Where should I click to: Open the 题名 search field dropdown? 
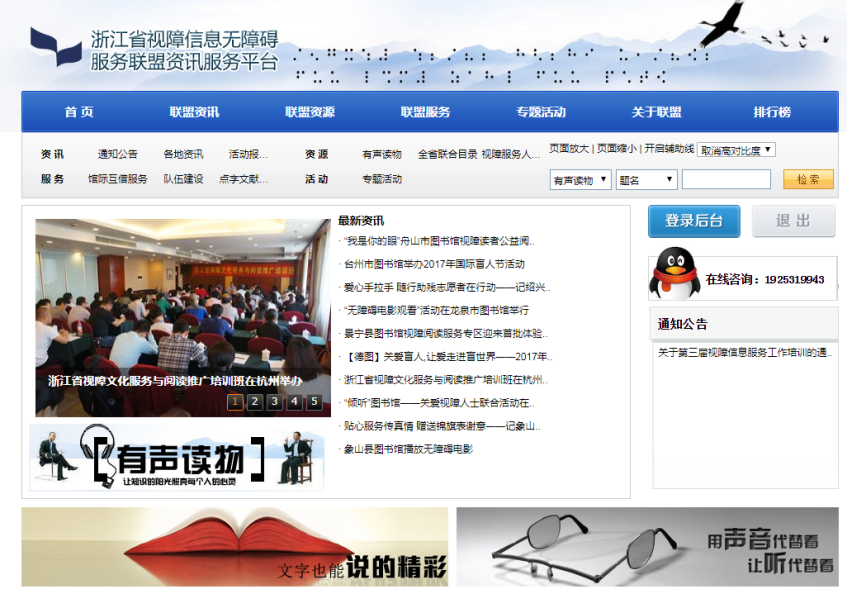pyautogui.click(x=647, y=180)
